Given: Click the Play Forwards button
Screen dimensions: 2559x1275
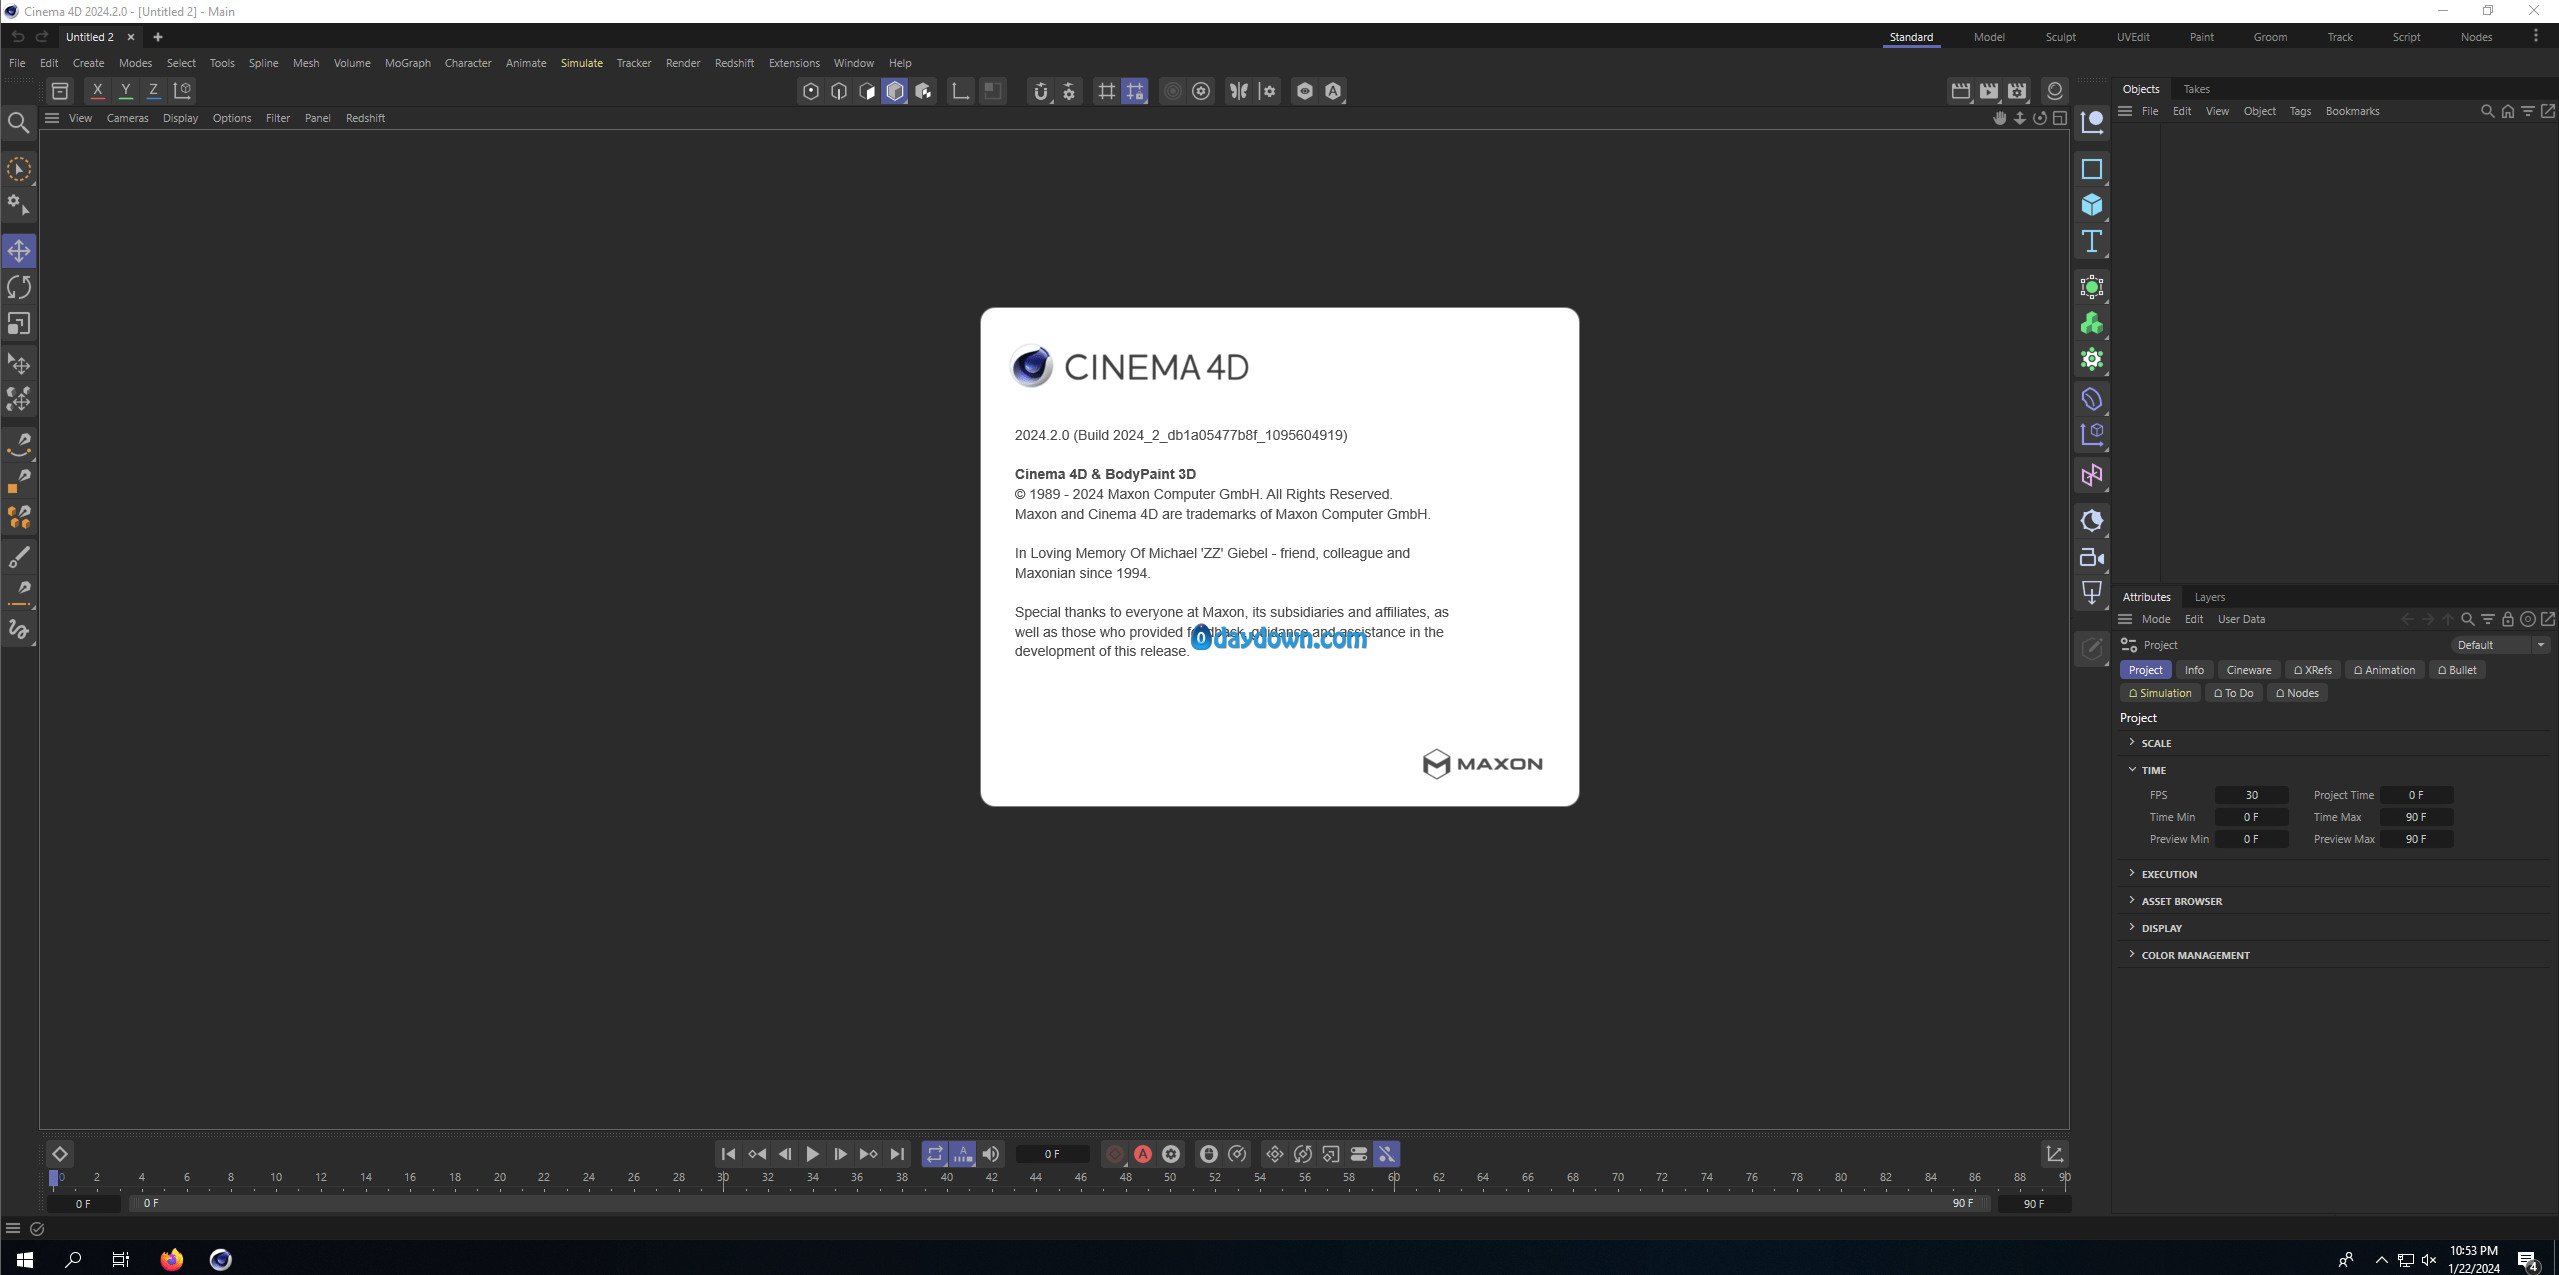Looking at the screenshot, I should (x=812, y=1154).
